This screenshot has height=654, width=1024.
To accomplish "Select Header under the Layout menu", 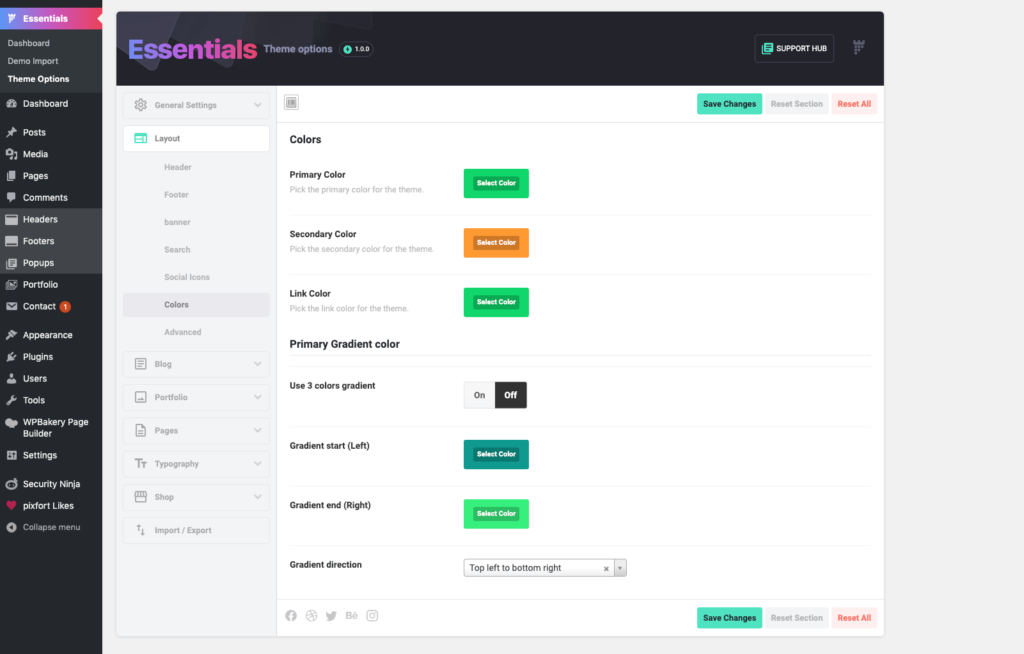I will pos(177,166).
